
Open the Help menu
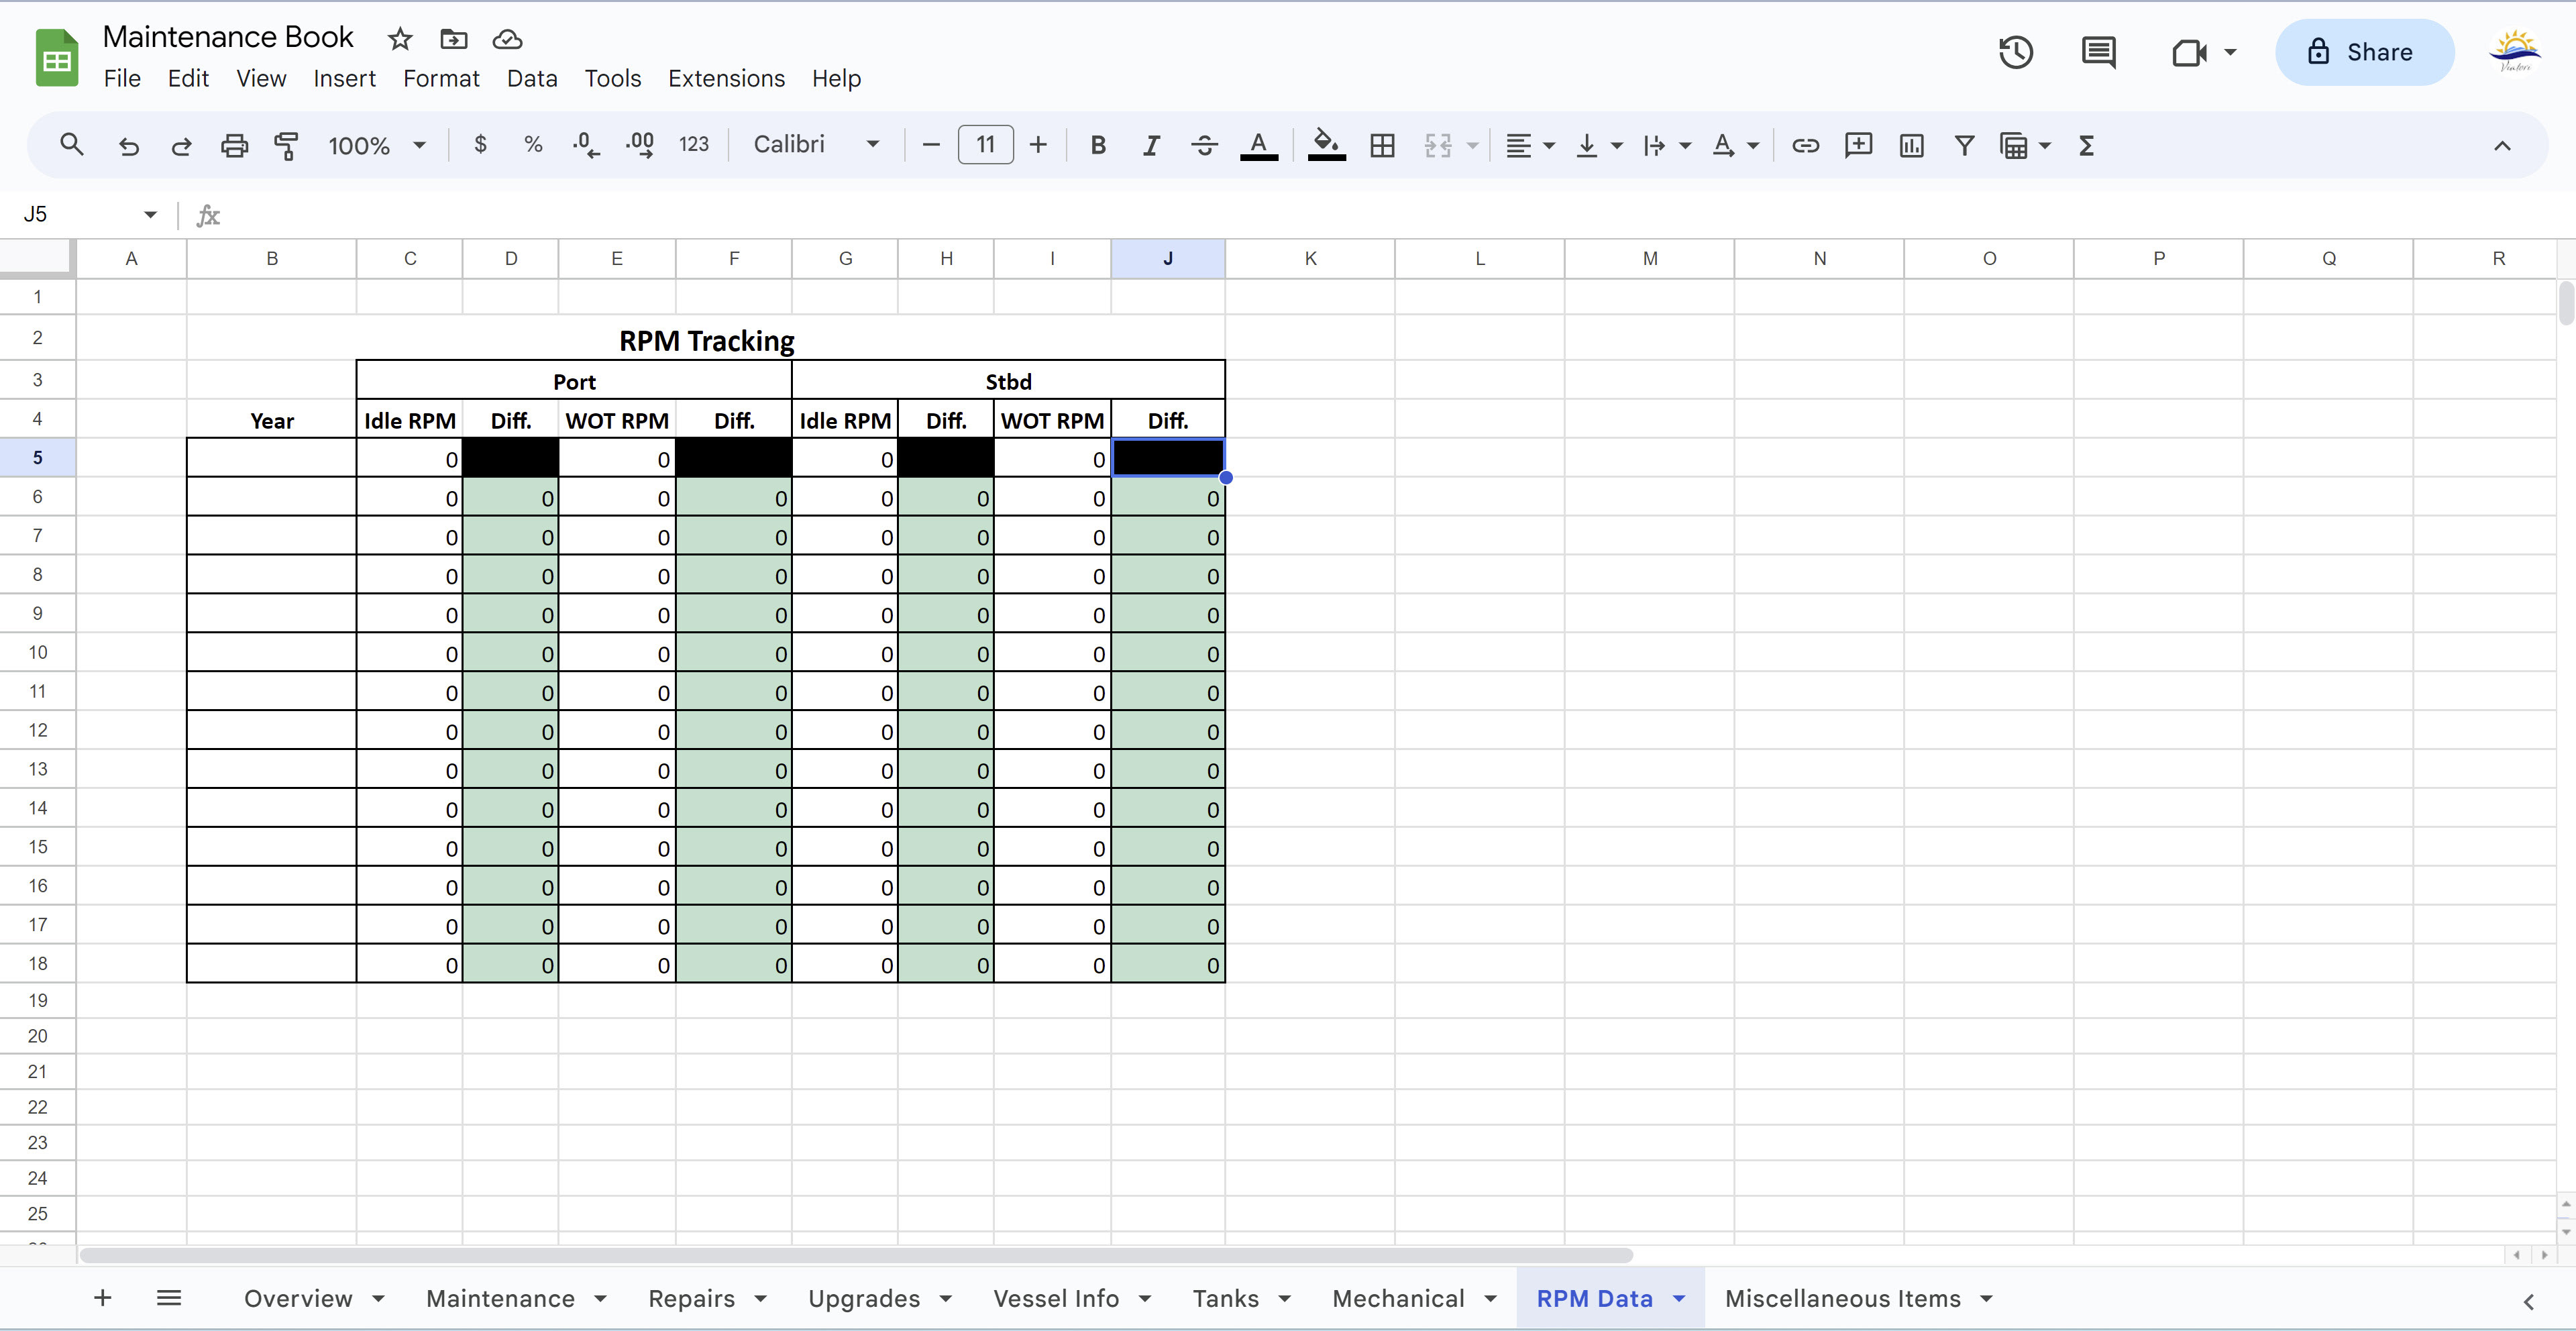coord(836,78)
